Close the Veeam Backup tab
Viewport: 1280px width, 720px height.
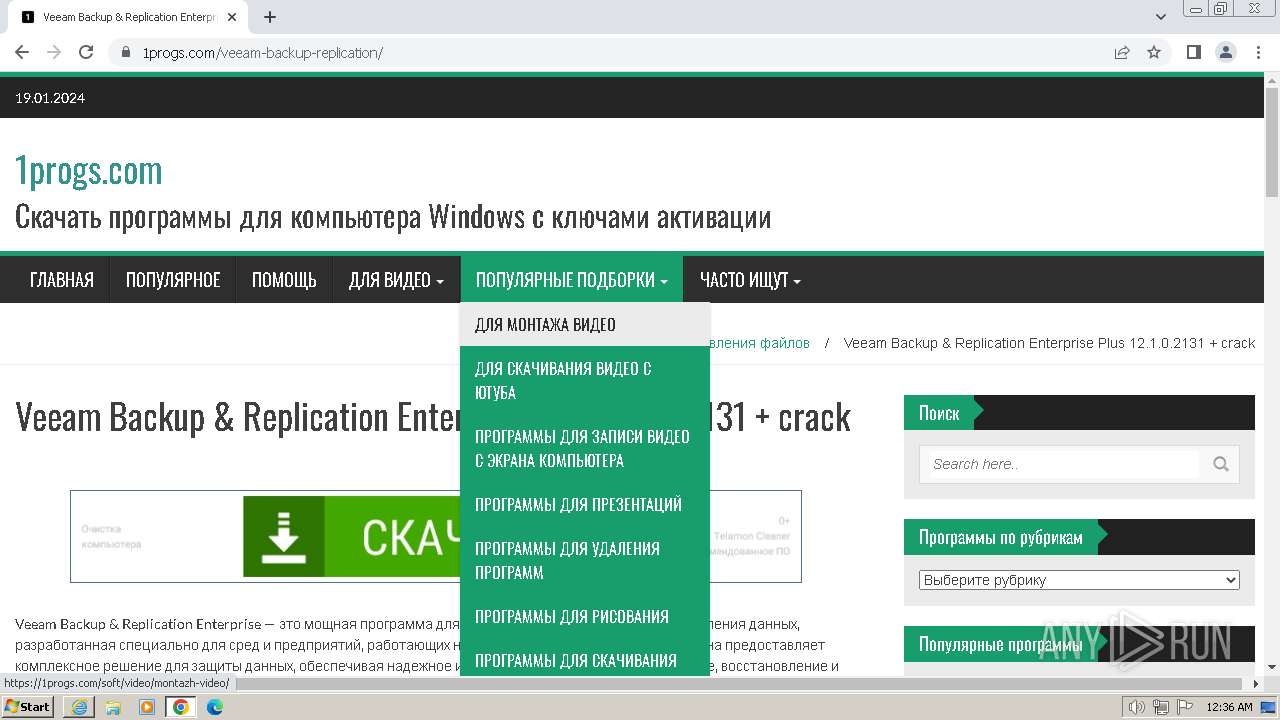(232, 17)
